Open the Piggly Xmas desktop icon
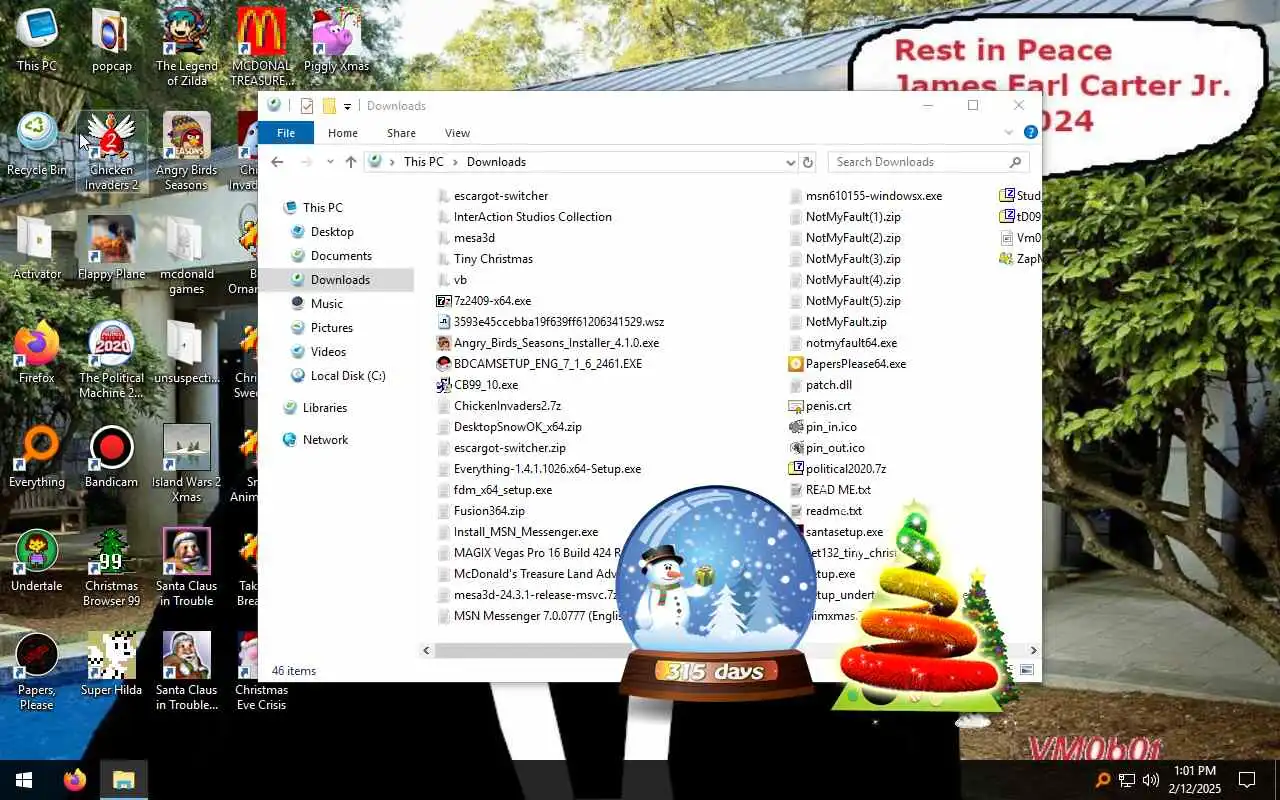This screenshot has width=1280, height=800. tap(336, 40)
